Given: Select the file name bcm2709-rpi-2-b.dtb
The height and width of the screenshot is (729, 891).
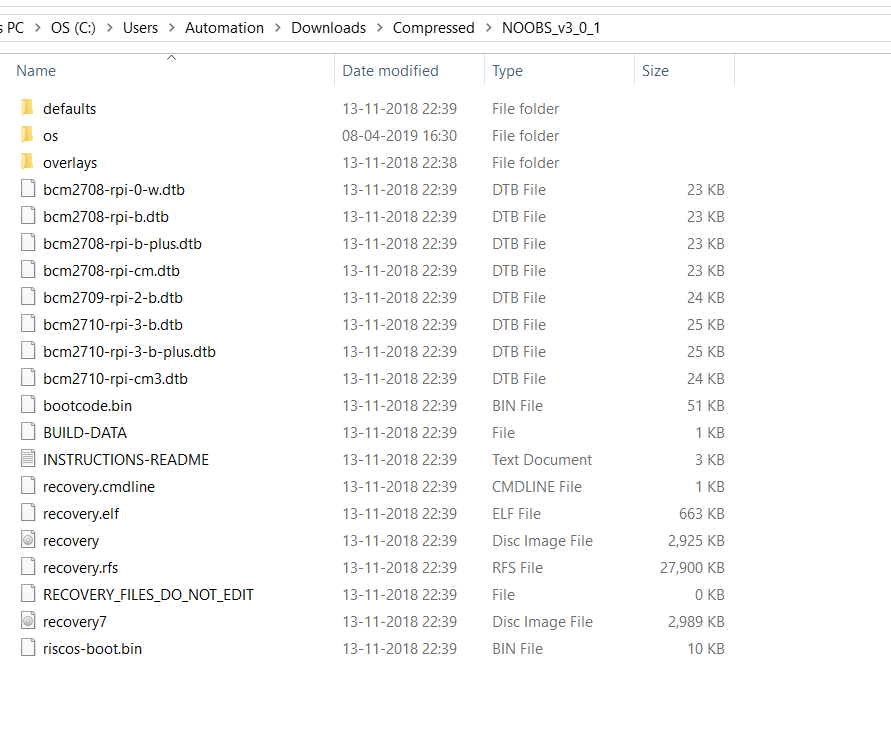Looking at the screenshot, I should tap(113, 298).
